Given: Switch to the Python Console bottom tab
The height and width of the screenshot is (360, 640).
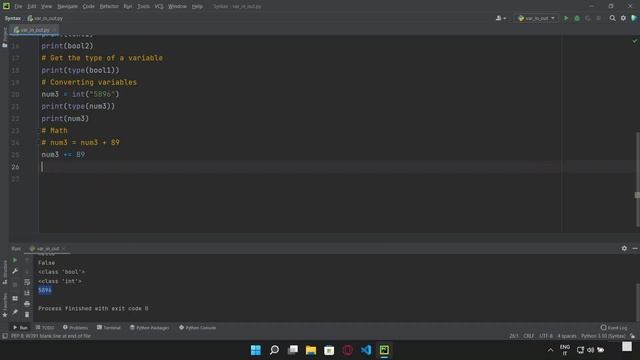Looking at the screenshot, I should (198, 328).
